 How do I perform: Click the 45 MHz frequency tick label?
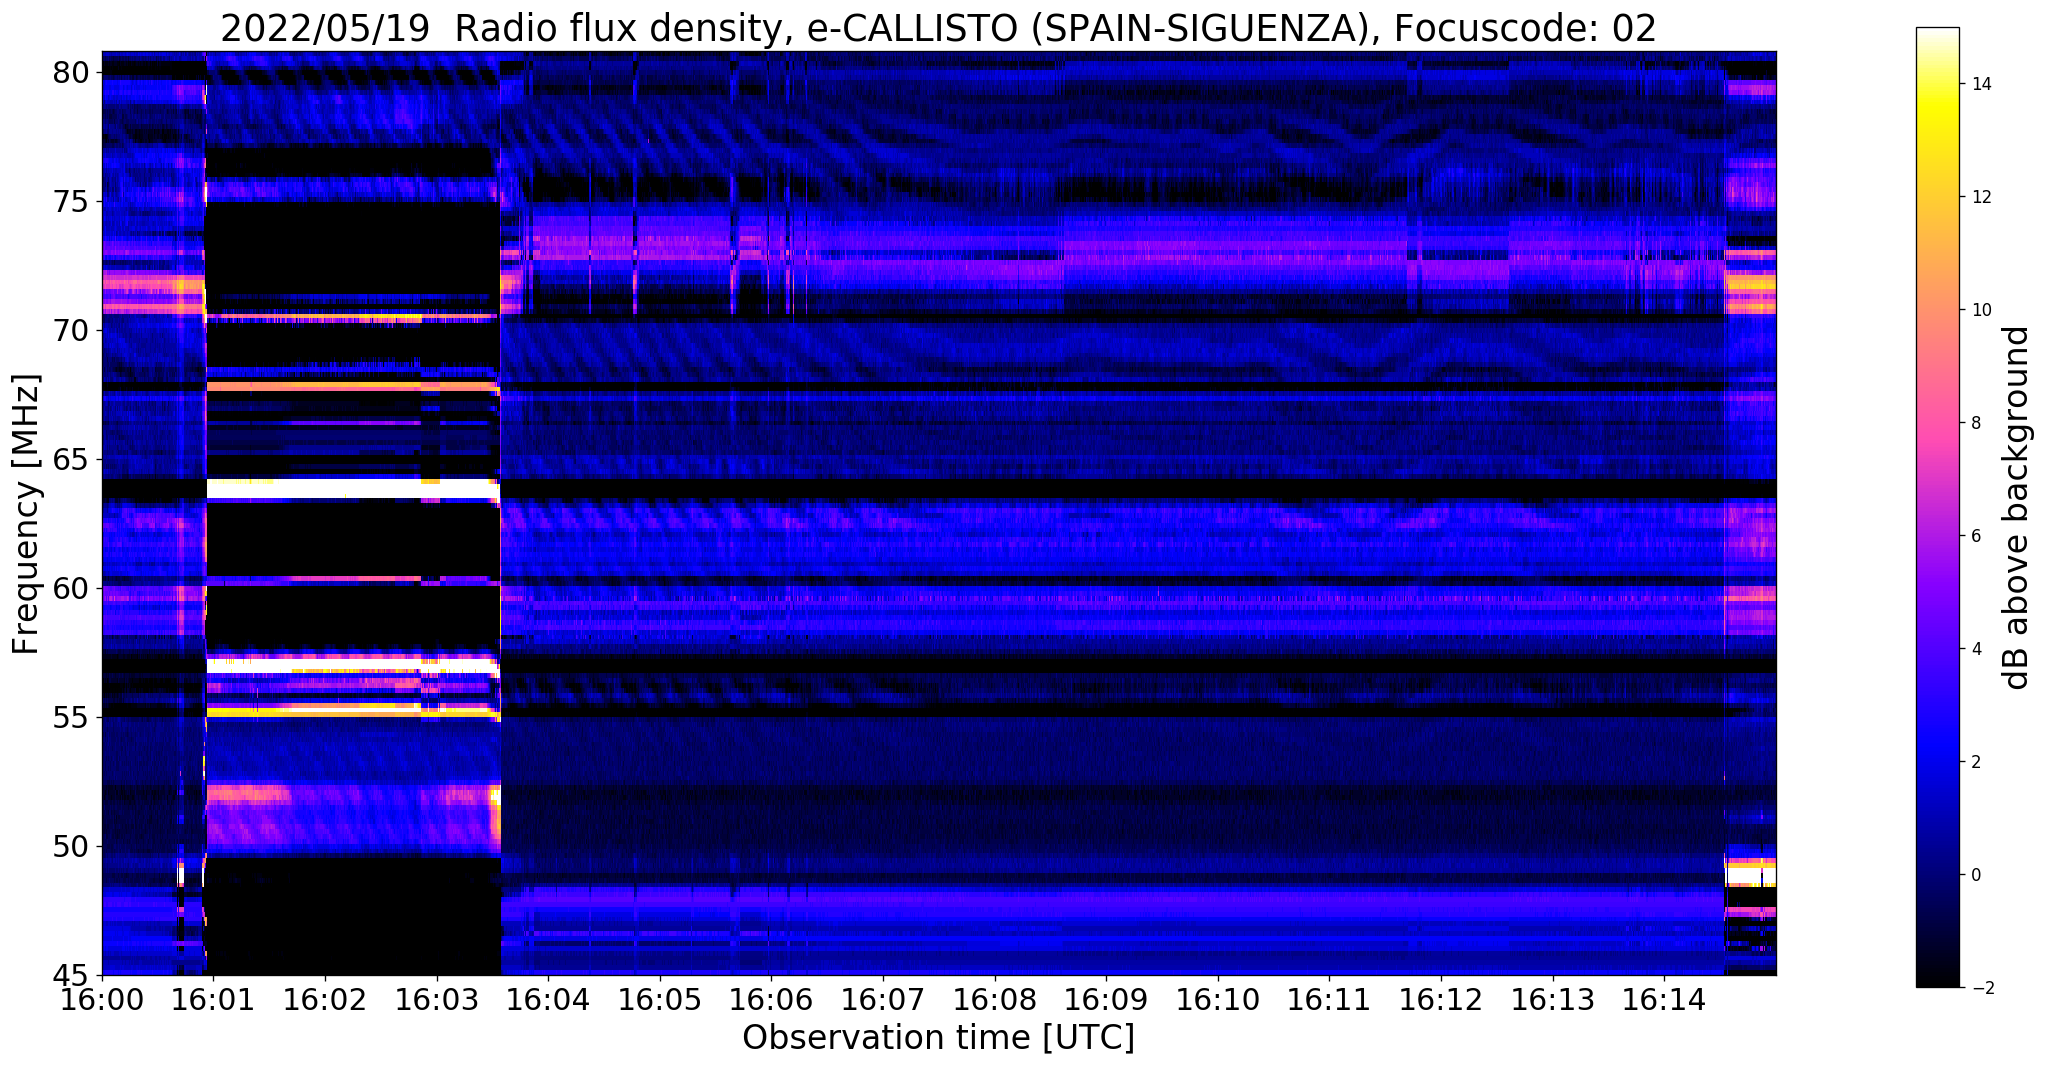click(x=72, y=976)
